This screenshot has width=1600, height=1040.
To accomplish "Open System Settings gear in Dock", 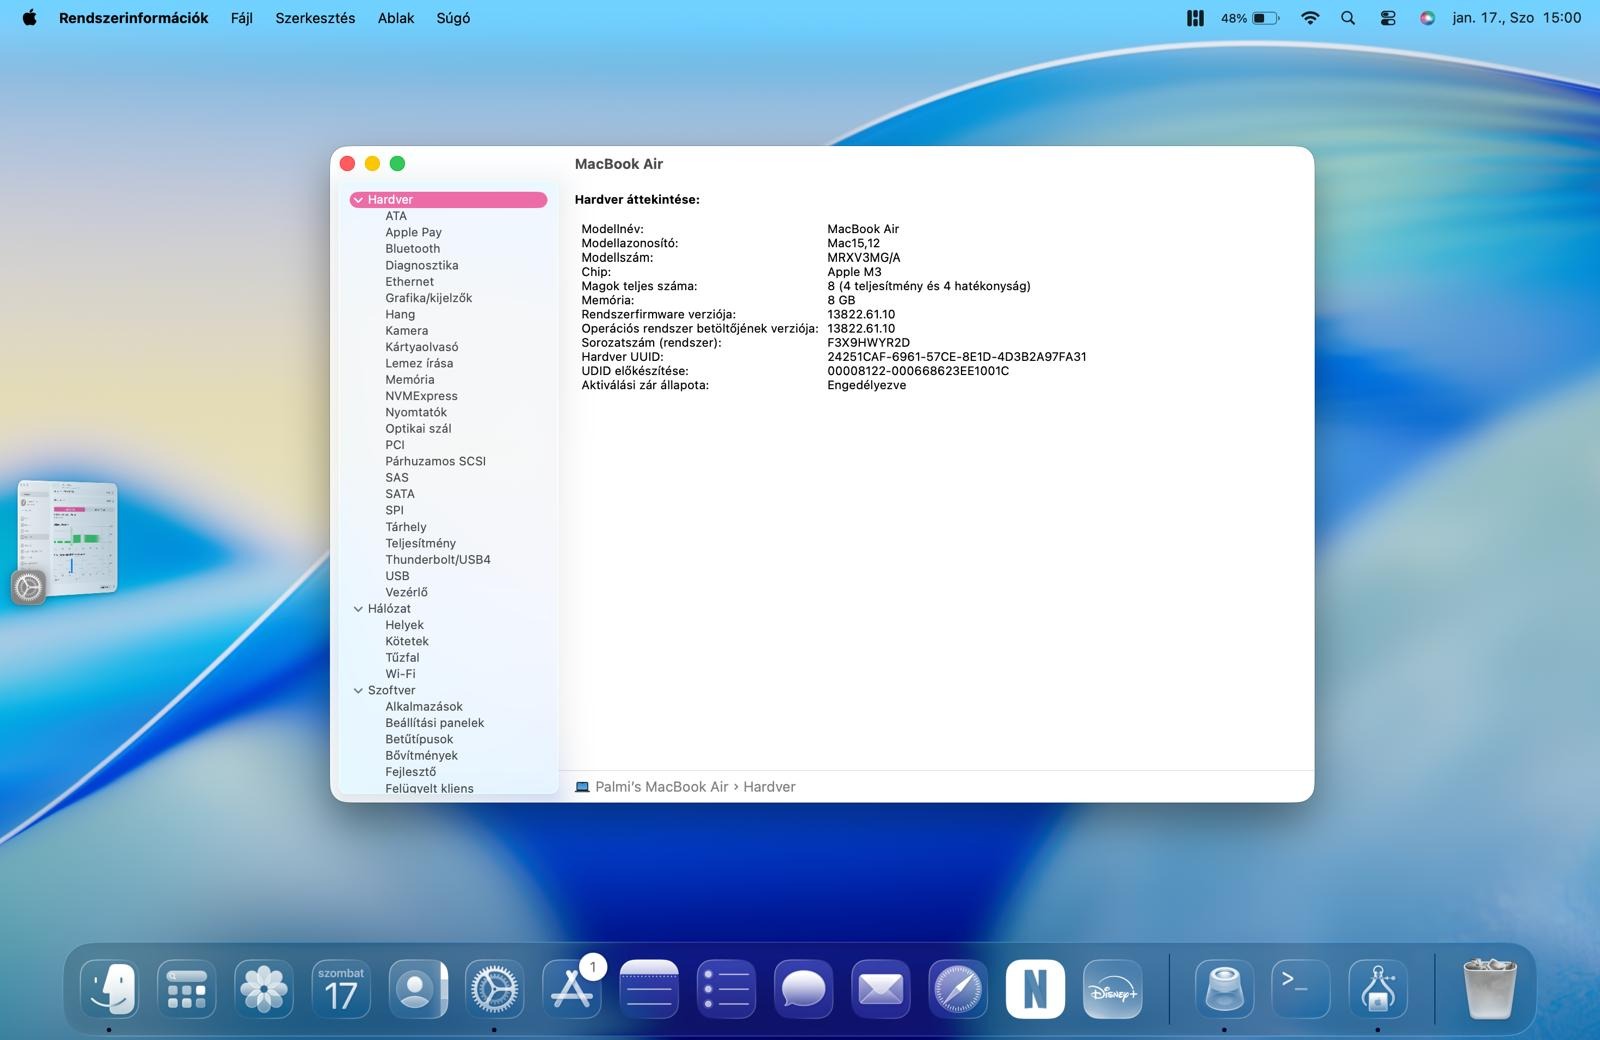I will (495, 989).
